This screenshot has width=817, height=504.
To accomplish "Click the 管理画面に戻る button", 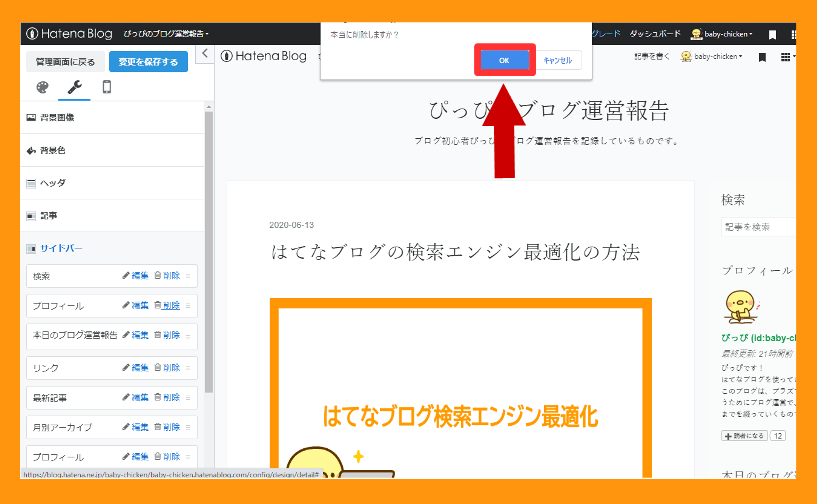I will tap(65, 62).
